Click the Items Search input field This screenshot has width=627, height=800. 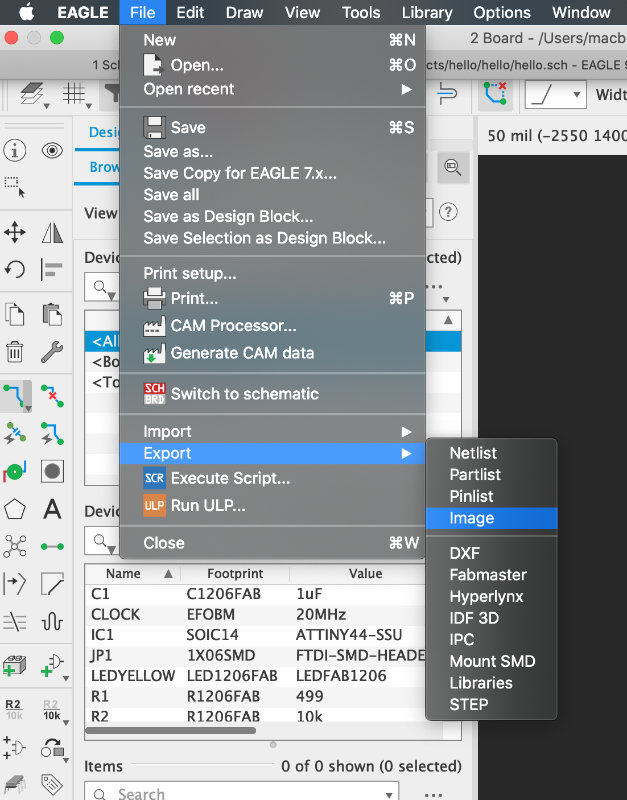241,793
